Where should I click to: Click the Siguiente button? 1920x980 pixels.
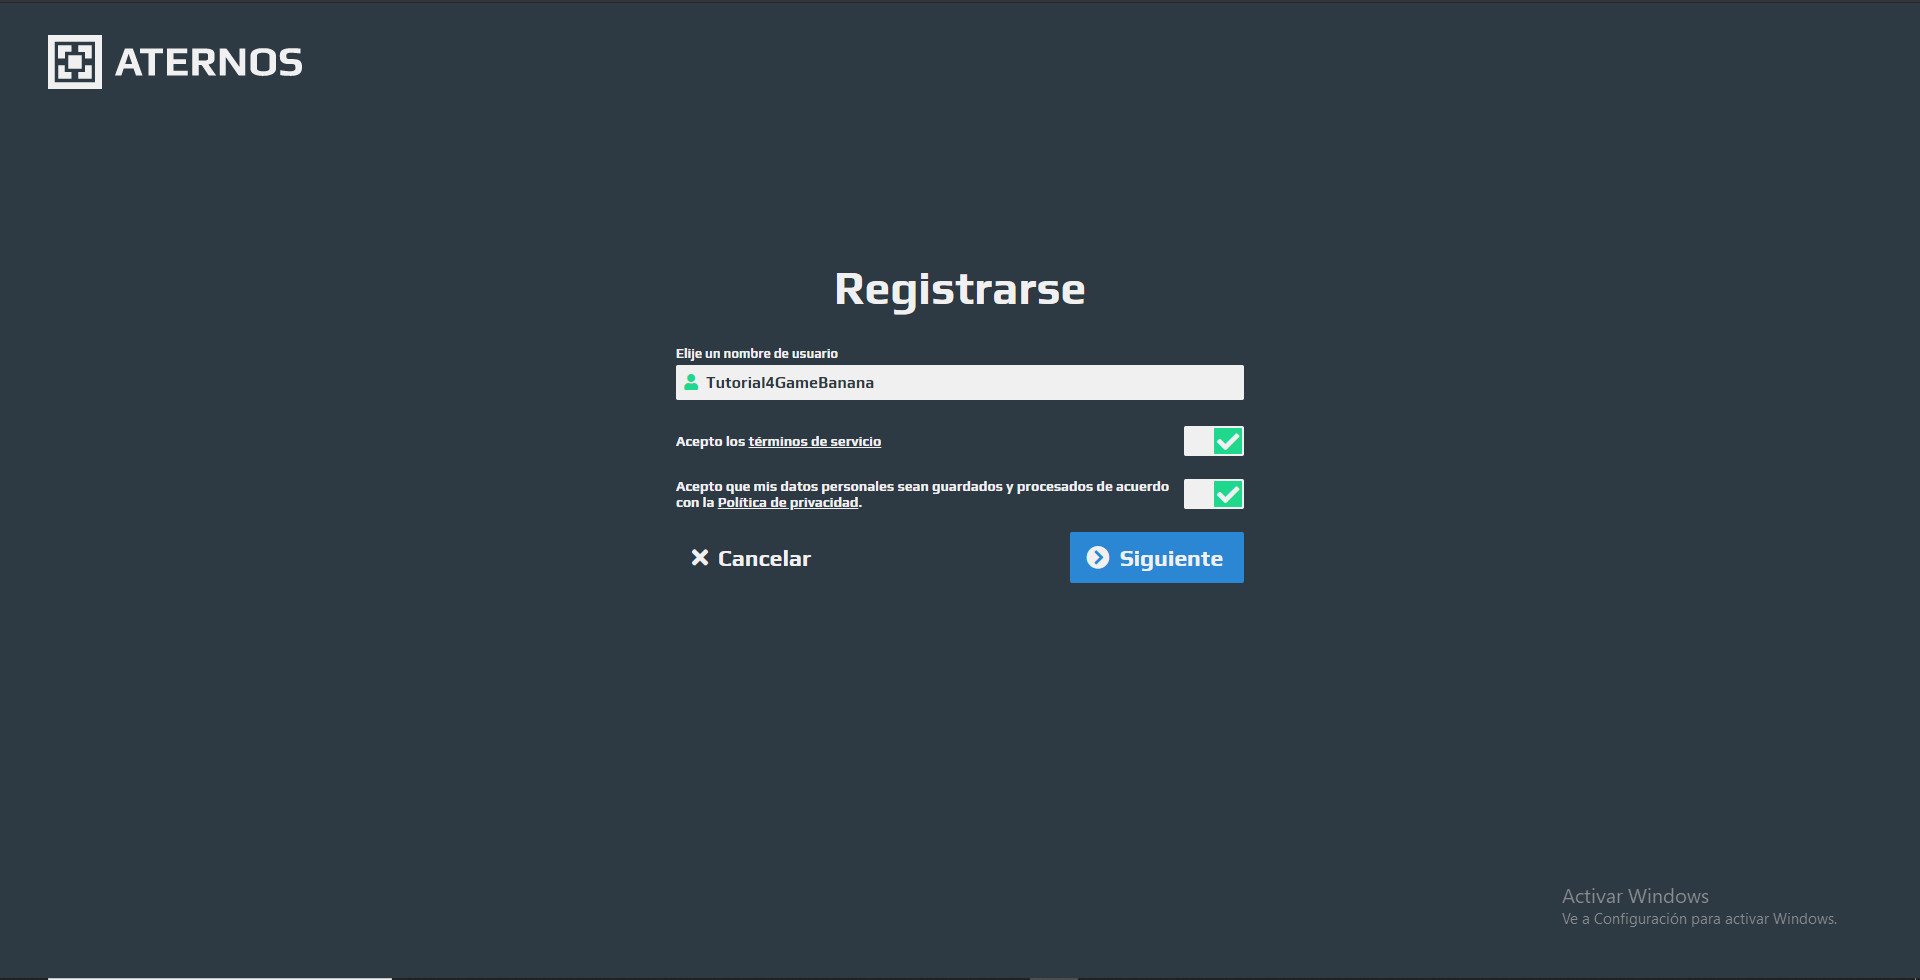tap(1157, 557)
